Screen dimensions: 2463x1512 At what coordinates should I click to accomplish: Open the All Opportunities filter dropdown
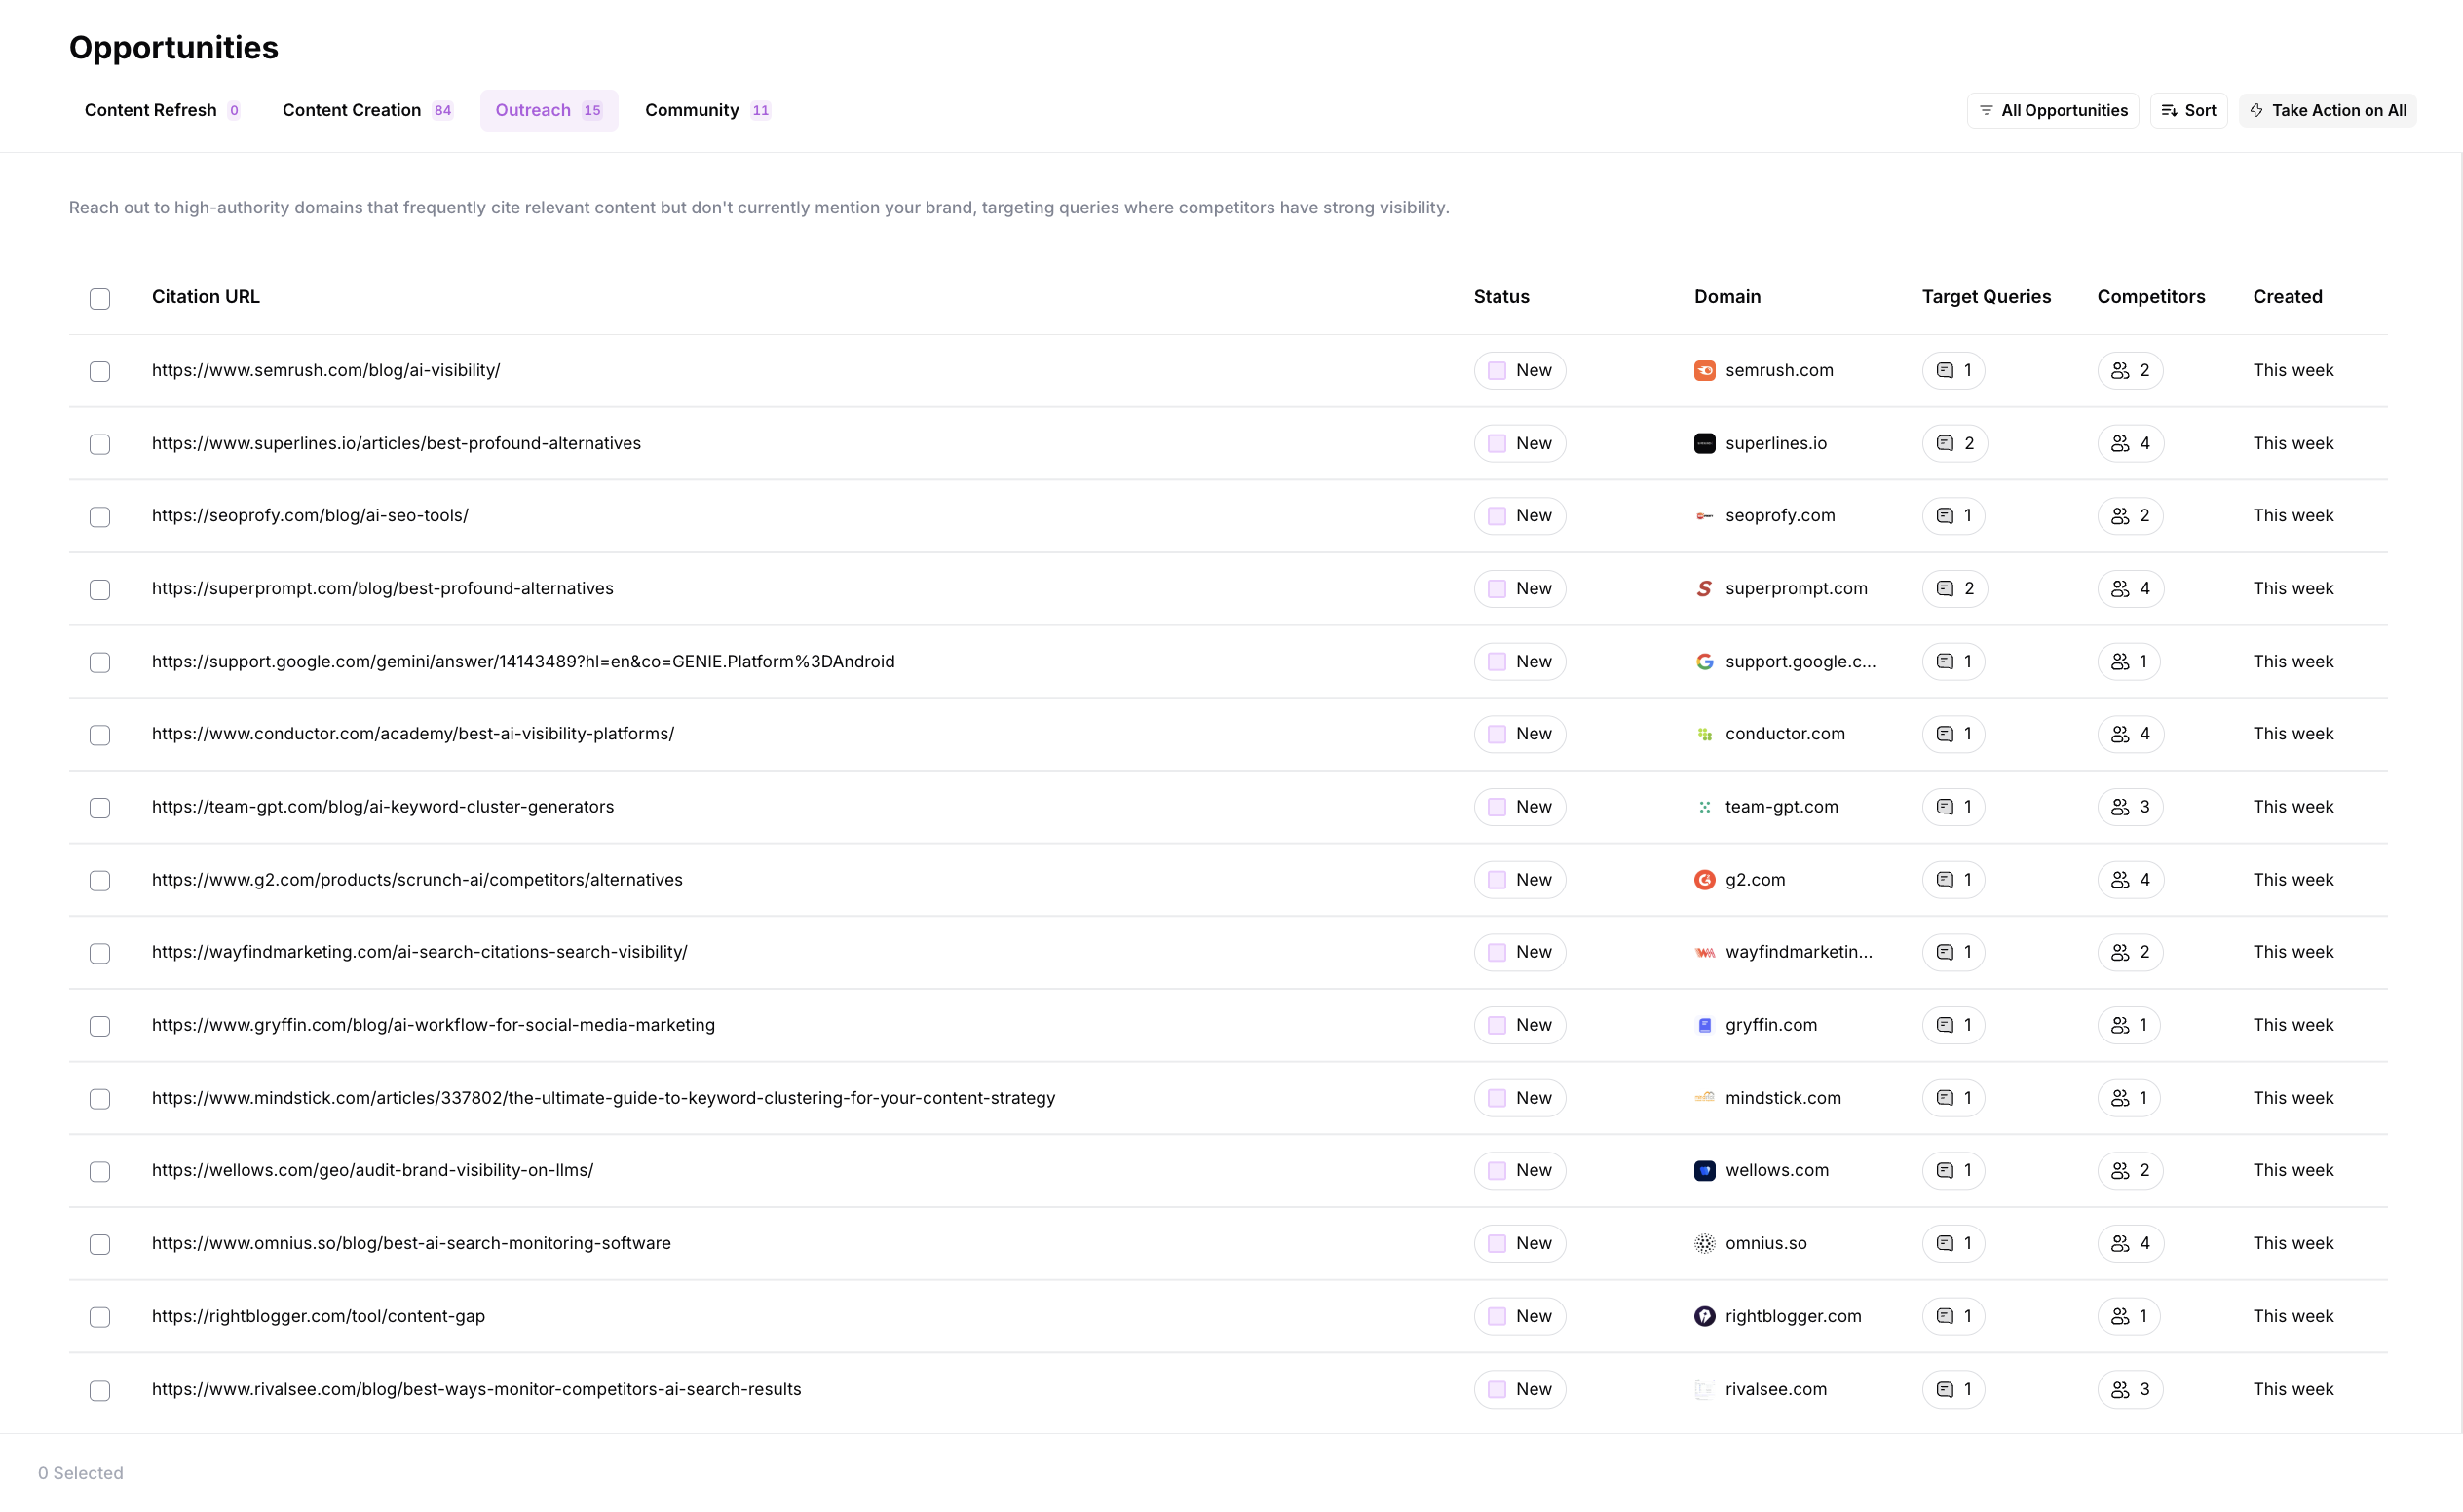coord(2052,110)
